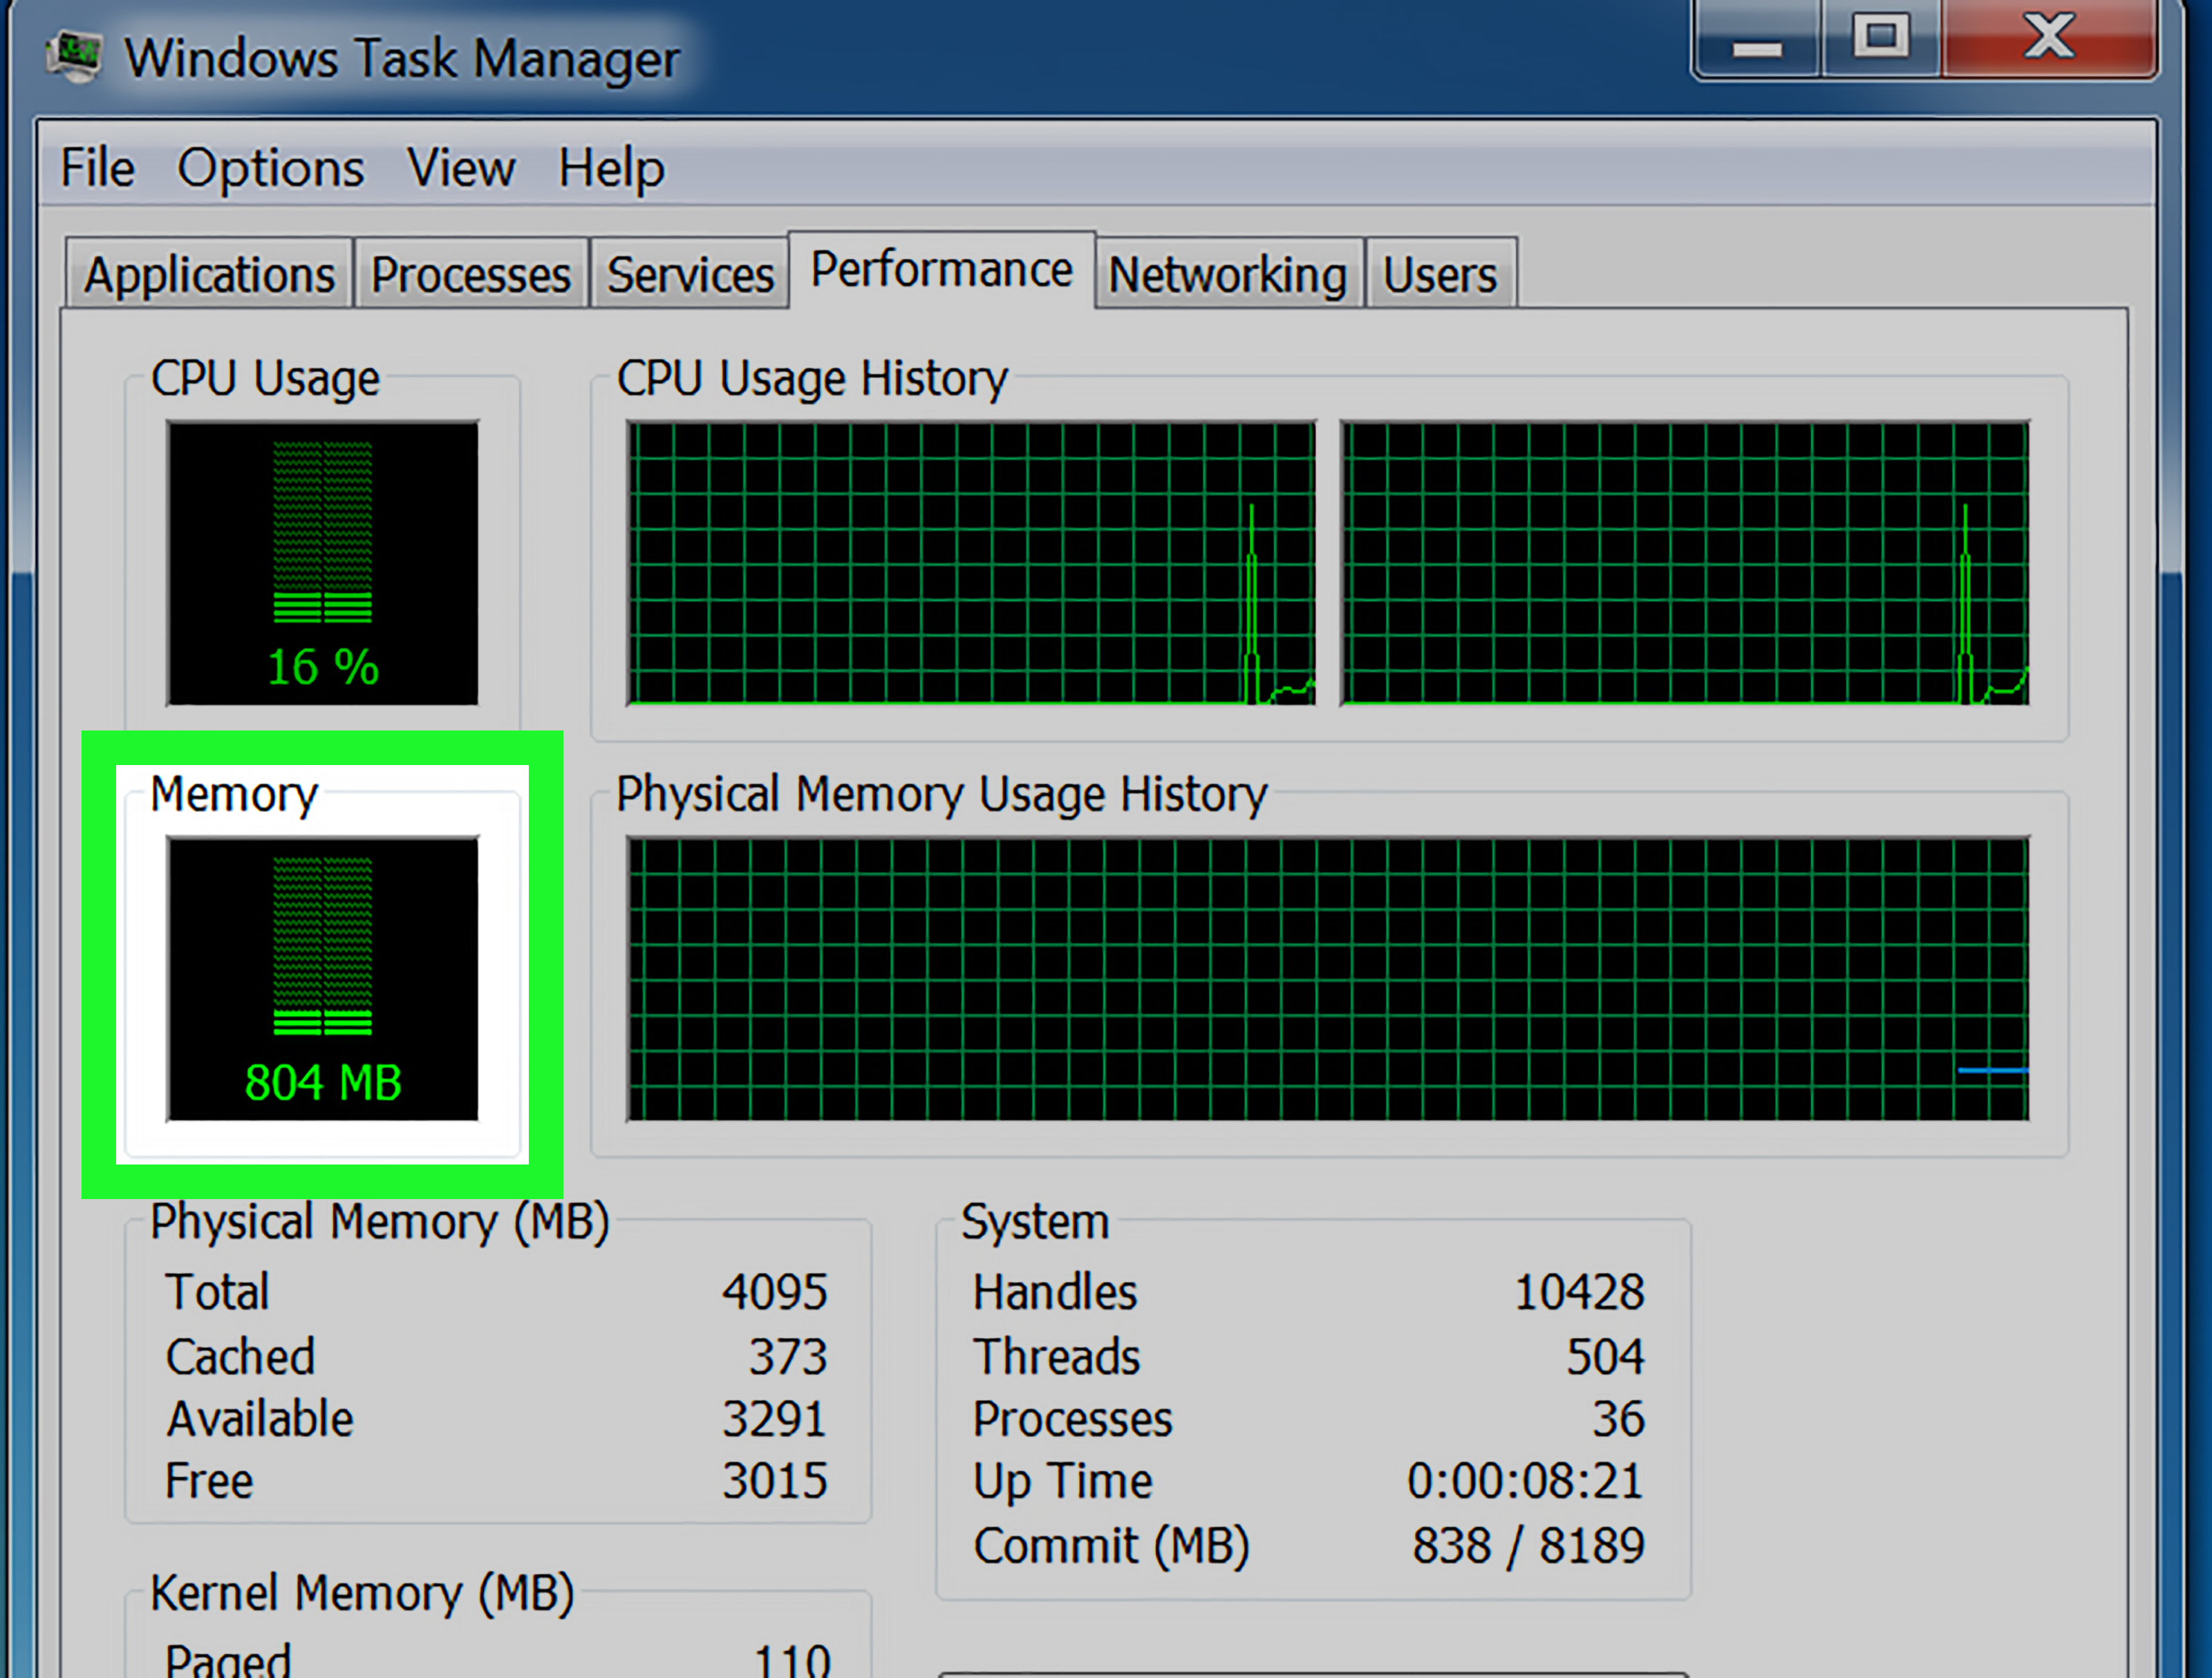Switch to the Networking tab
2212x1678 pixels.
tap(1228, 274)
